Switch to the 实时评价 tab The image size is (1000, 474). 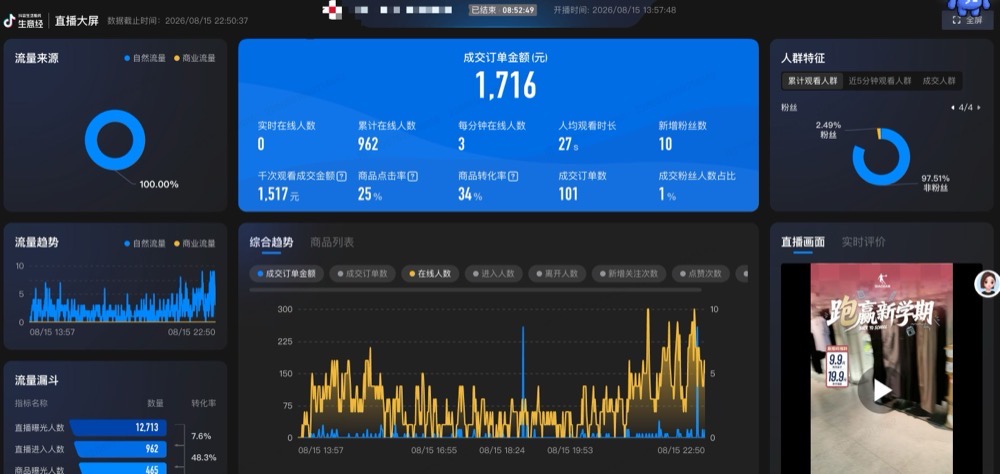(x=864, y=242)
